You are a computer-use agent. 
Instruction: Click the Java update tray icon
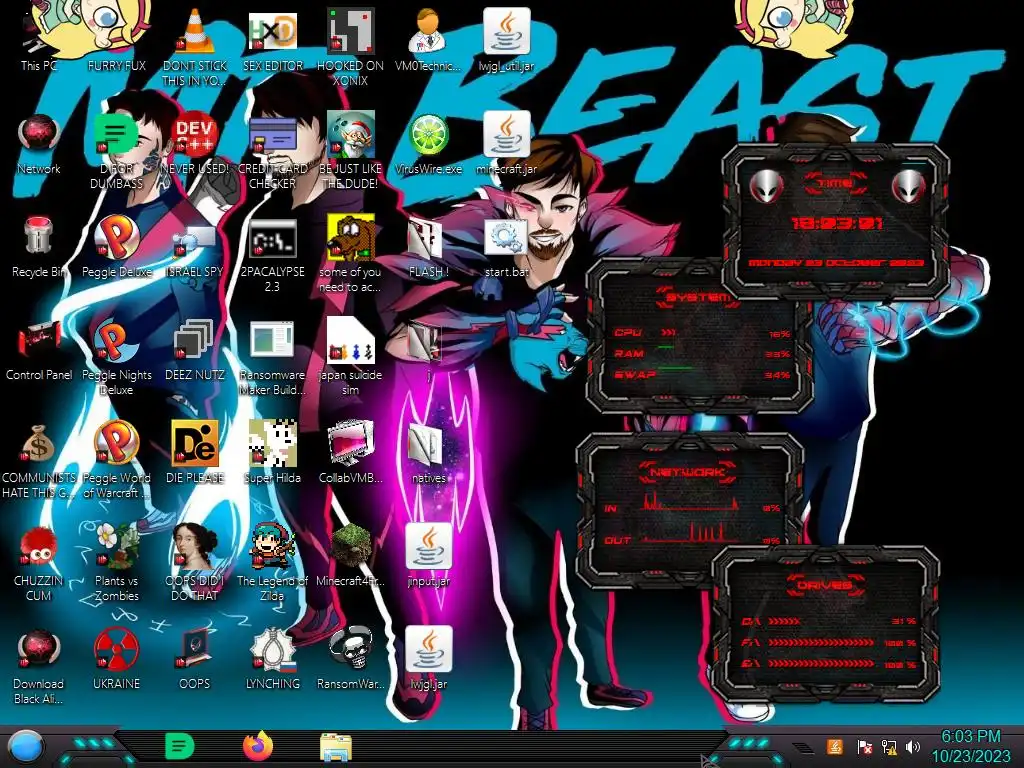pyautogui.click(x=834, y=746)
